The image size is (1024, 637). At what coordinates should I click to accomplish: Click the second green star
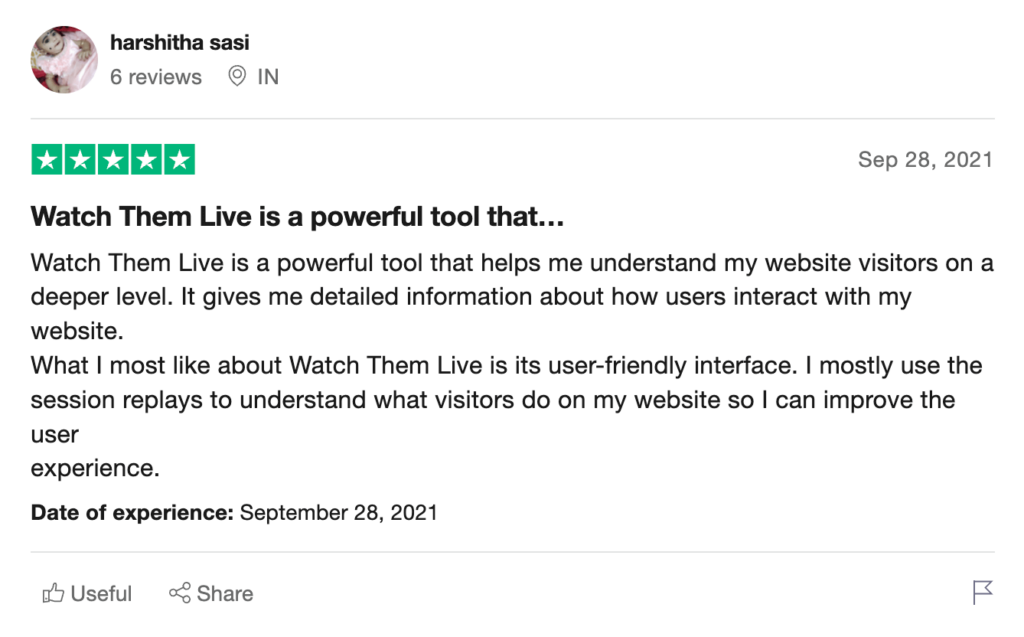pyautogui.click(x=80, y=159)
